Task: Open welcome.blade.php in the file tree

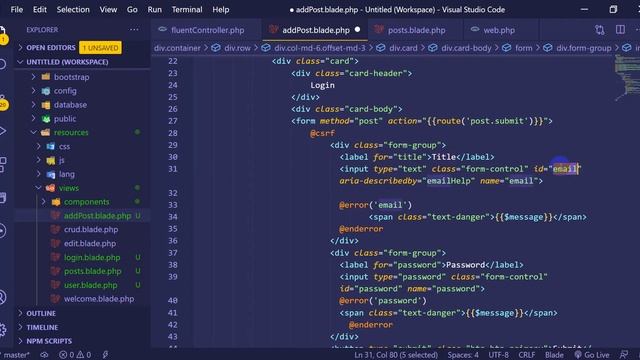Action: 99,299
